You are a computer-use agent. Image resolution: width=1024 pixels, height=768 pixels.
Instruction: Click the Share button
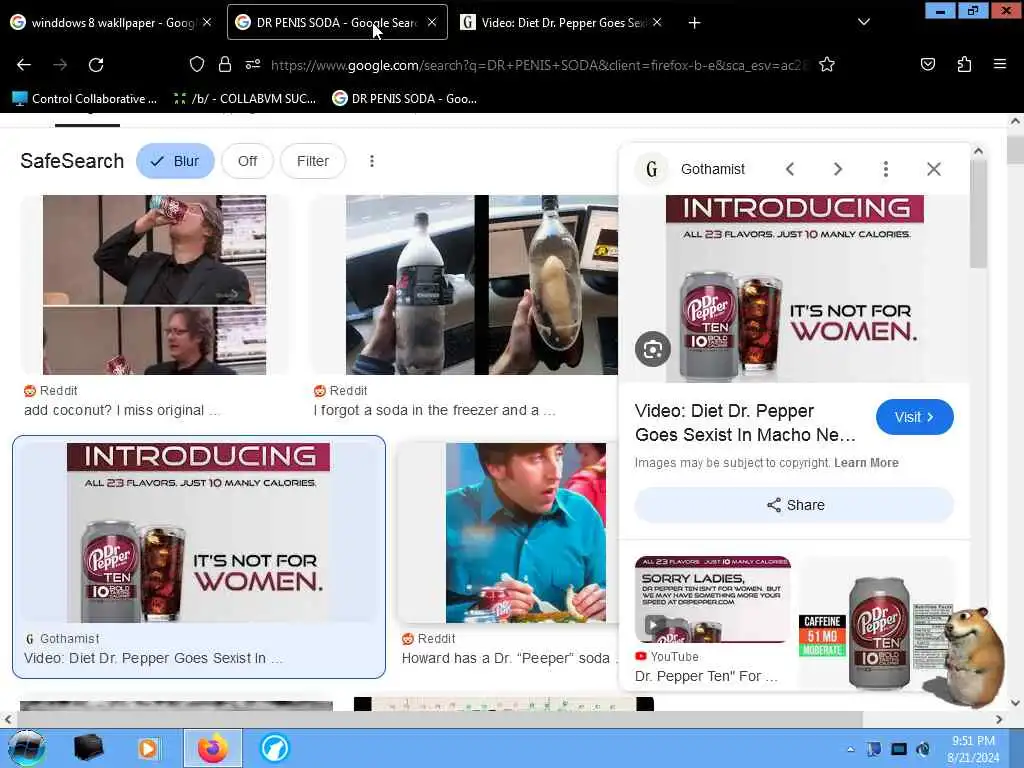click(x=794, y=505)
